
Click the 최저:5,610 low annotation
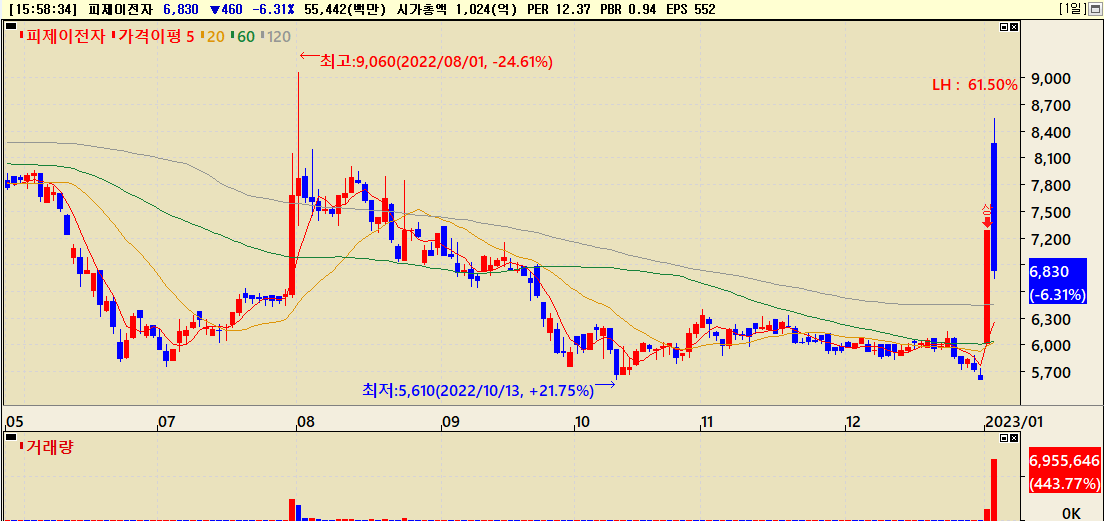click(x=478, y=390)
